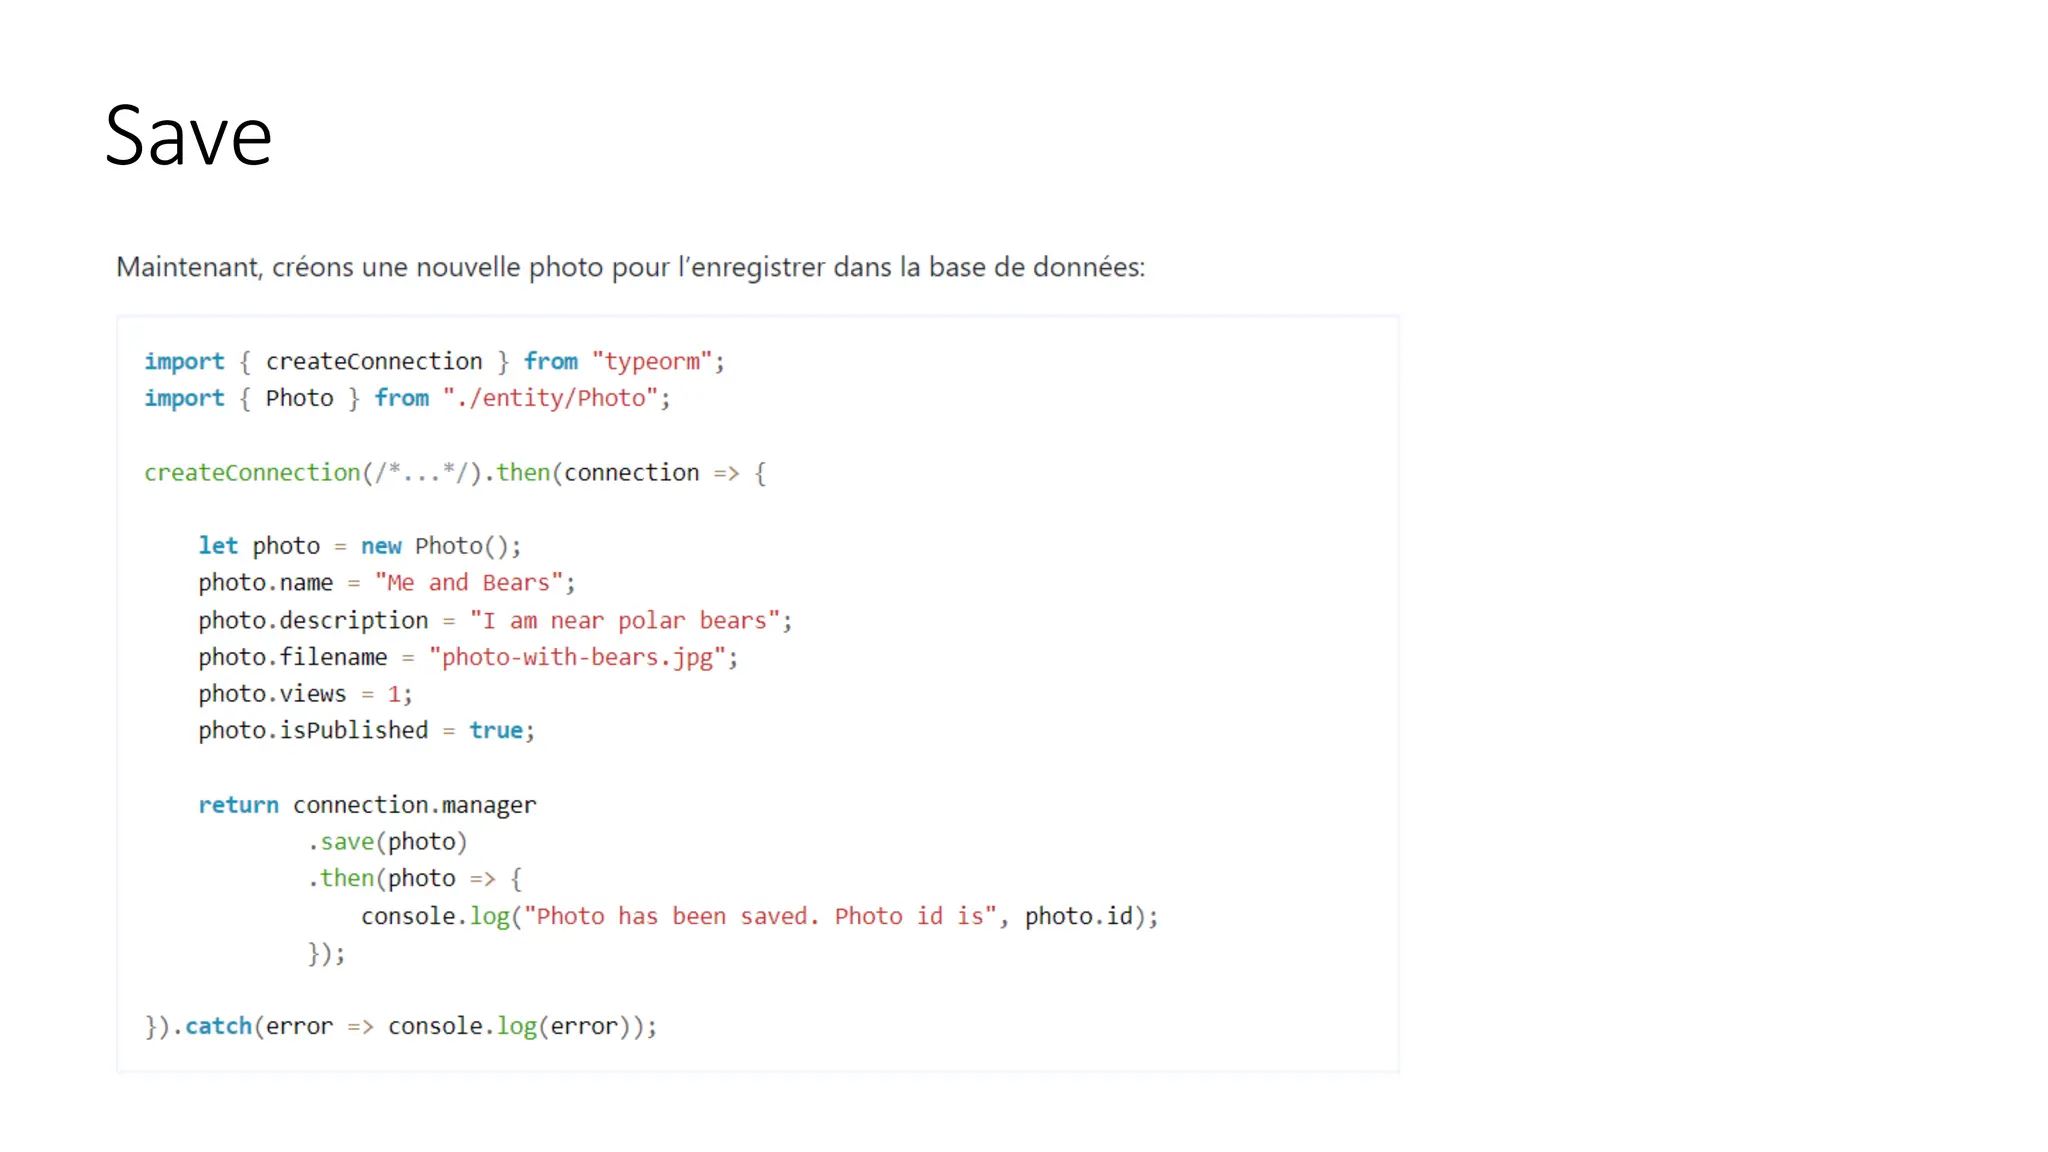This screenshot has width=2048, height=1152.
Task: Click the .save(photo) method call
Action: tap(387, 842)
